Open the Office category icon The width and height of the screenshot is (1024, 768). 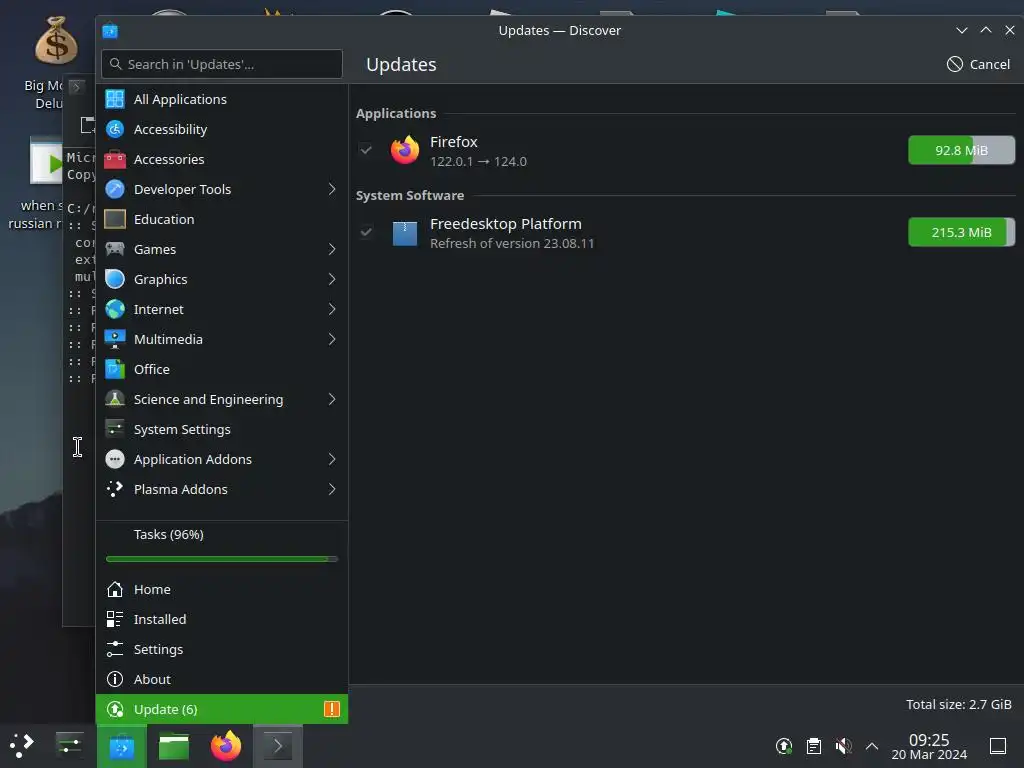[x=115, y=370]
